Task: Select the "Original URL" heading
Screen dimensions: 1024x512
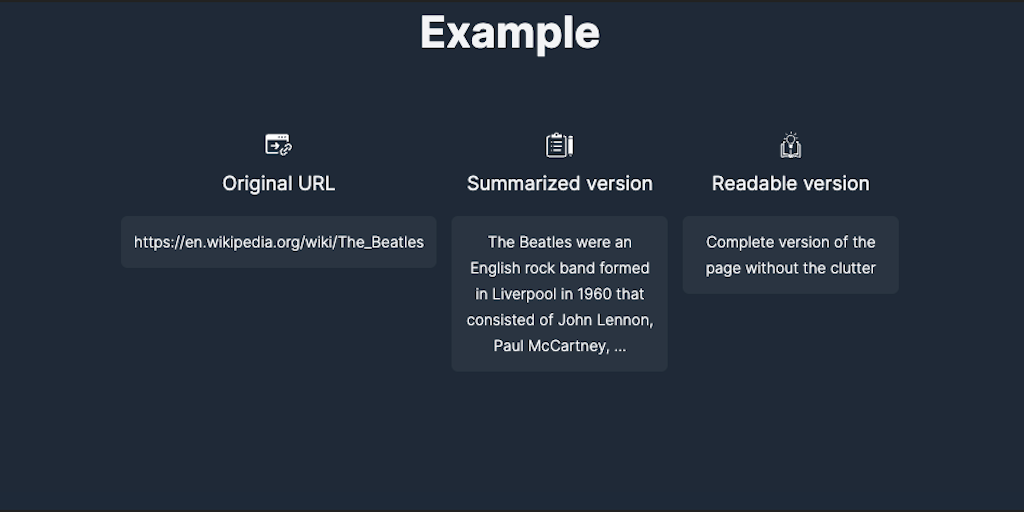Action: click(x=278, y=183)
